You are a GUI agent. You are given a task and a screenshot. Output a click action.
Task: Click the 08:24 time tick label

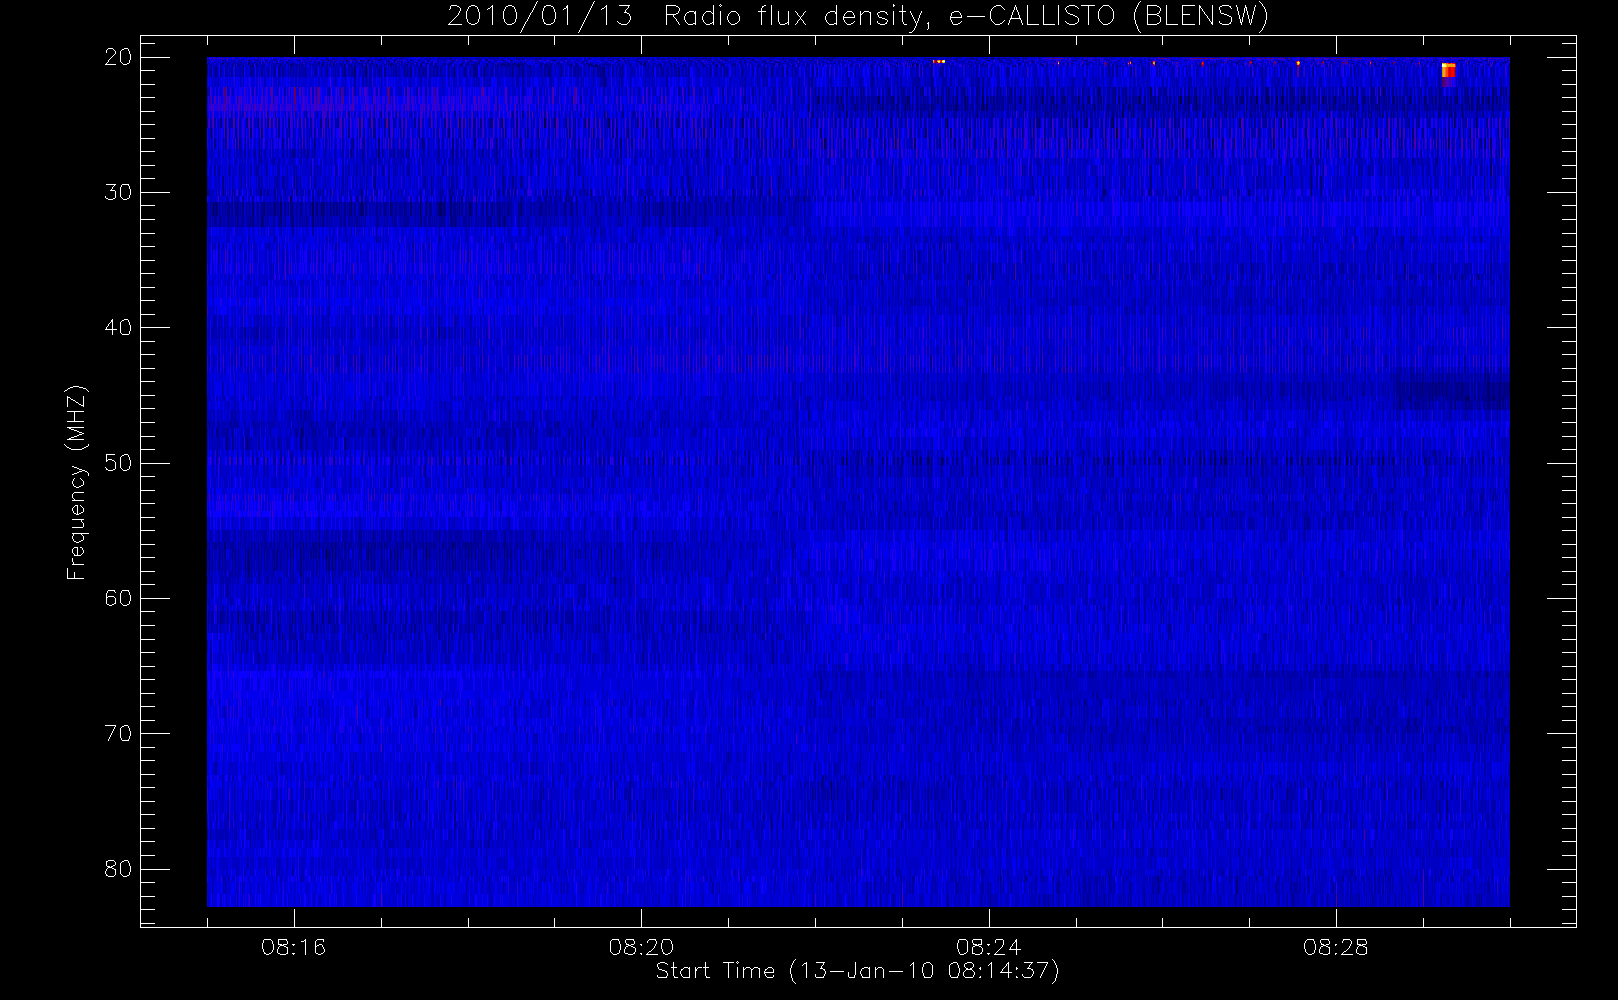click(x=988, y=947)
